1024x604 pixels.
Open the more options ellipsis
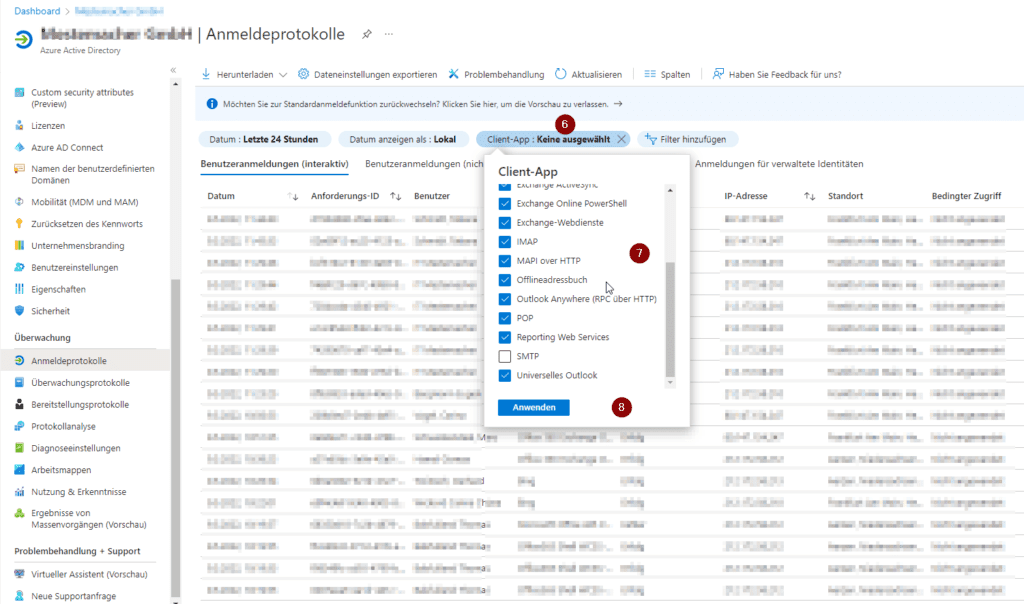389,34
